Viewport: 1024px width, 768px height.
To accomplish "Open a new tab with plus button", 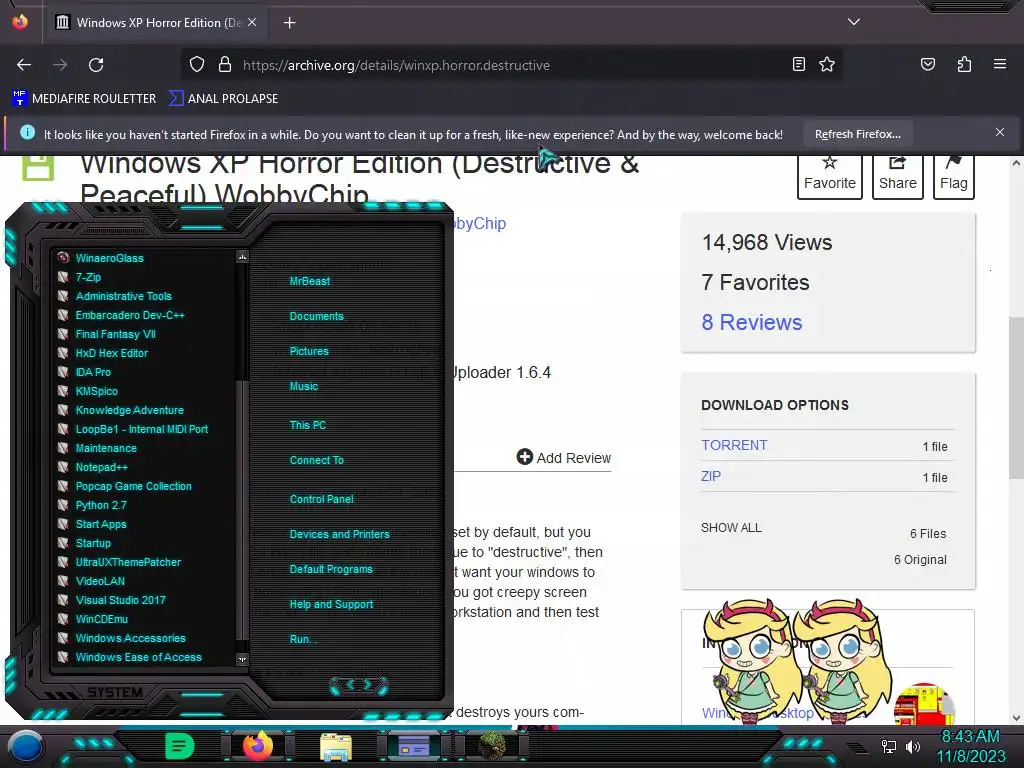I will [x=289, y=23].
